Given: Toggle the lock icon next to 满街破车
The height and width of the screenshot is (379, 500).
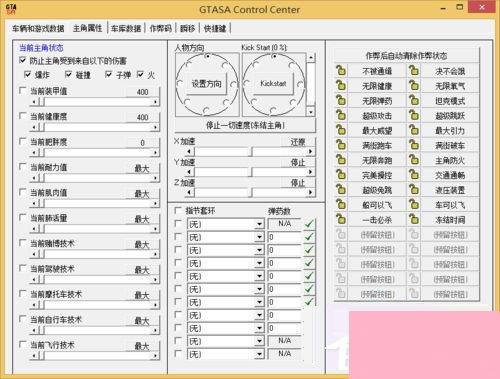Looking at the screenshot, I should (414, 145).
